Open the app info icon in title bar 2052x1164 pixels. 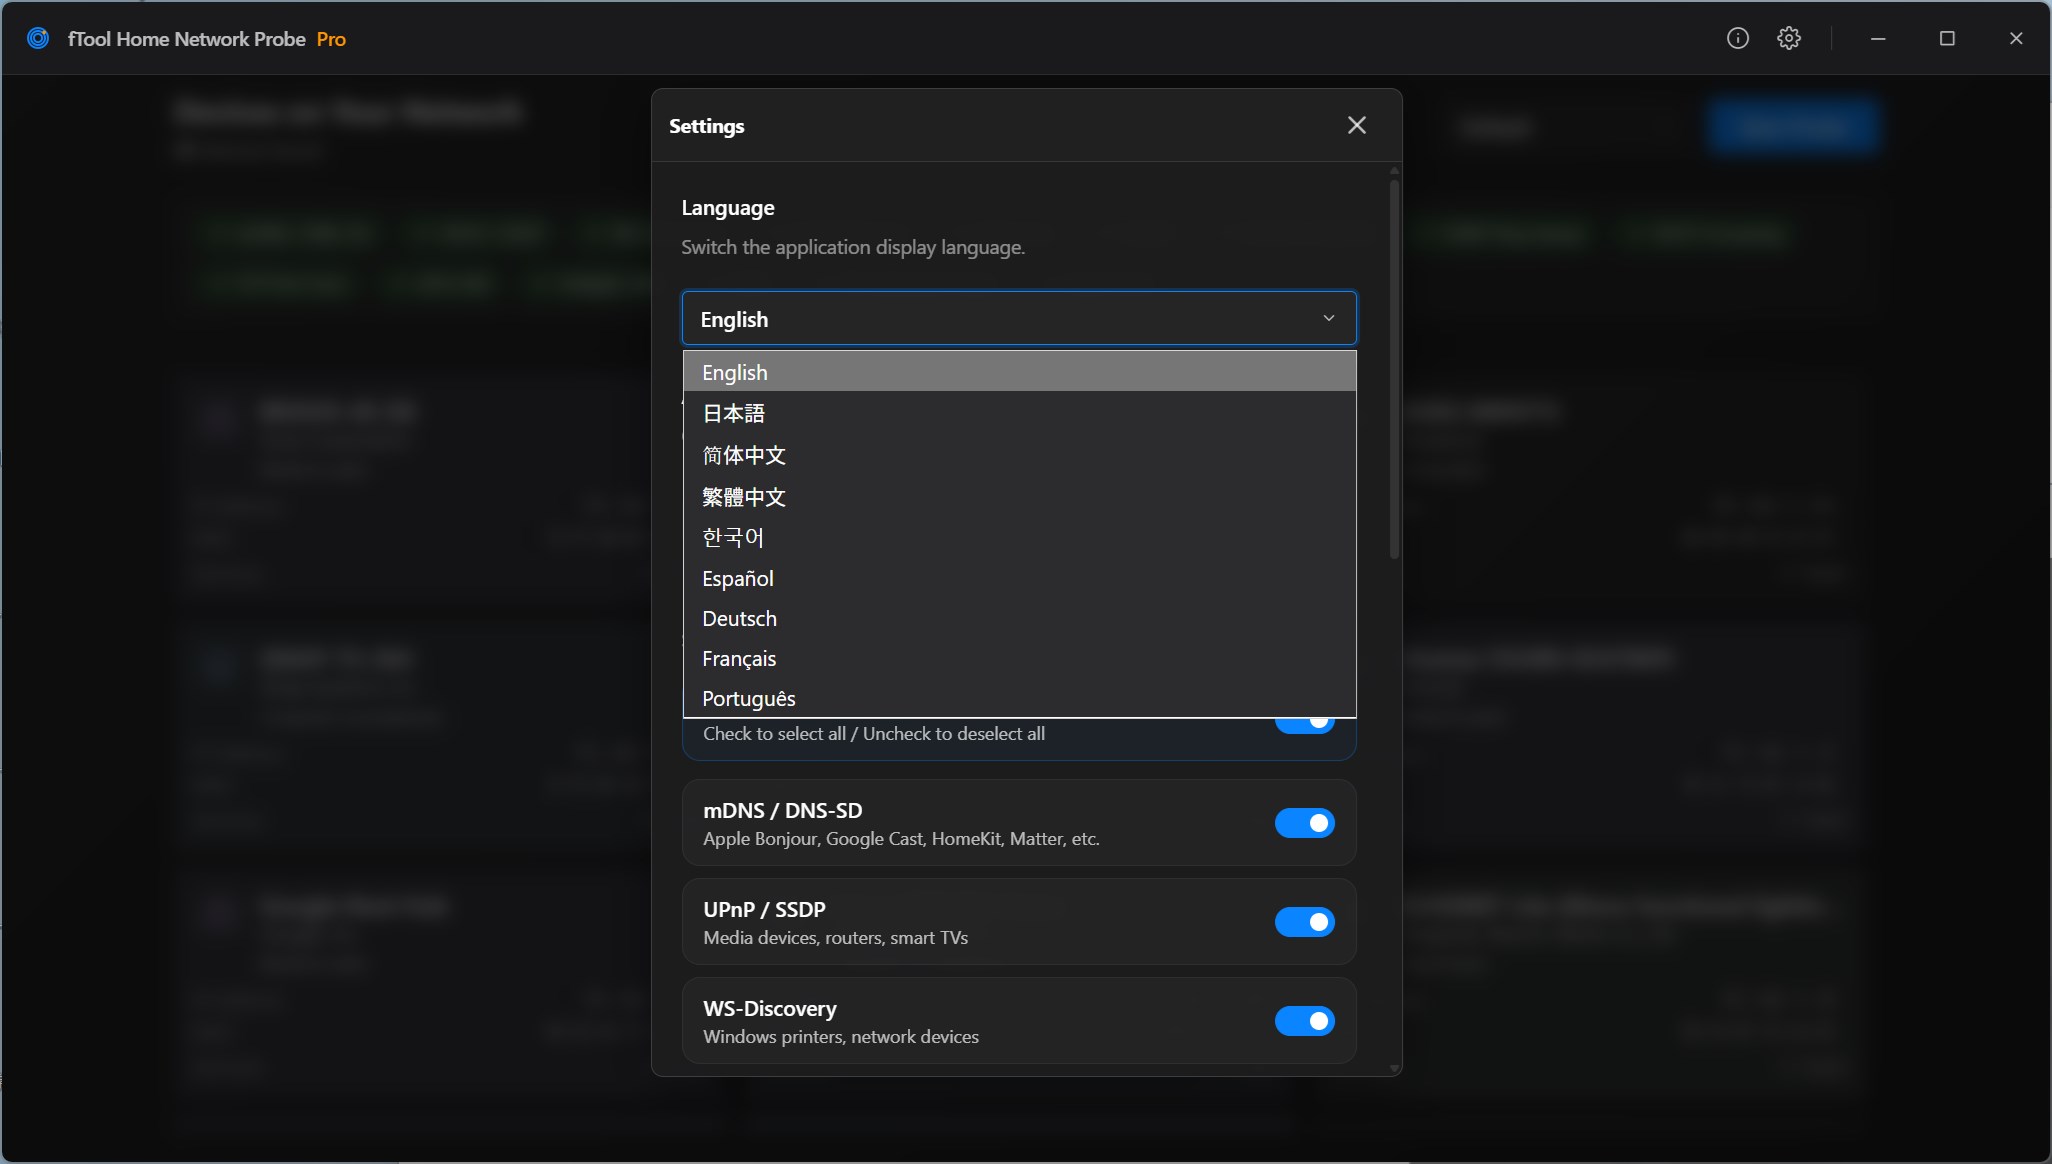pyautogui.click(x=1738, y=38)
